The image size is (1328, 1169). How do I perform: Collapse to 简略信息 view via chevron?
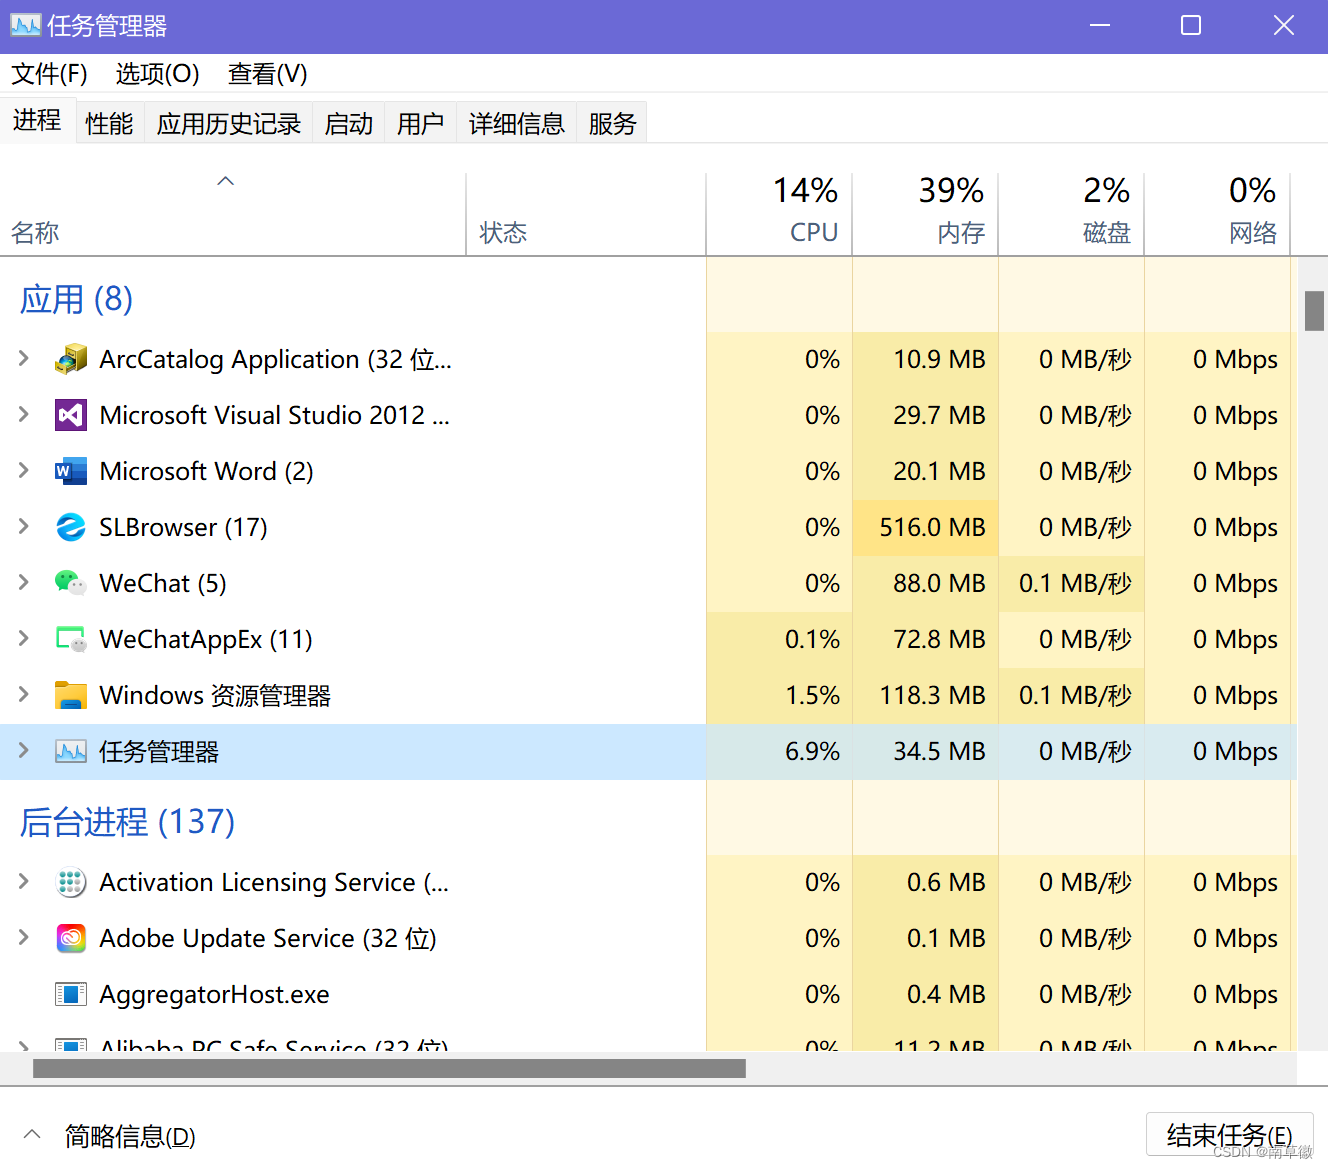coord(32,1135)
